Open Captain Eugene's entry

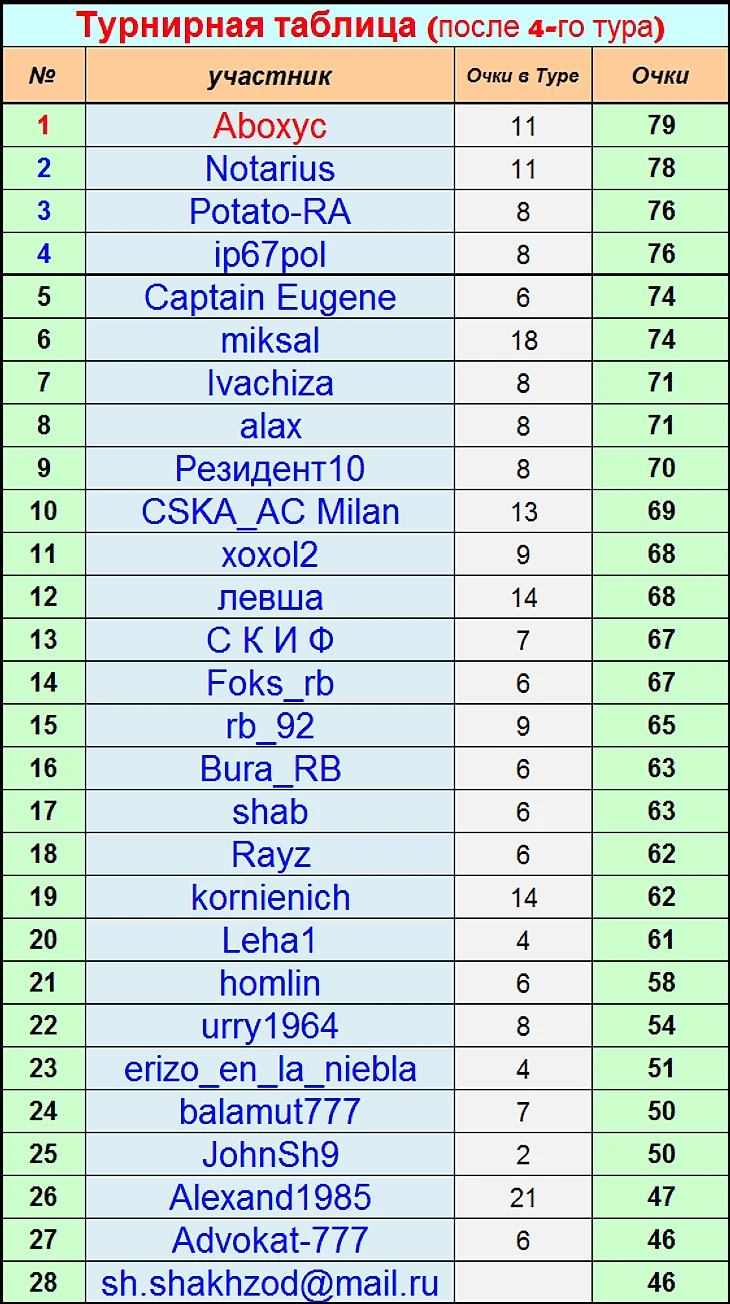pyautogui.click(x=270, y=298)
